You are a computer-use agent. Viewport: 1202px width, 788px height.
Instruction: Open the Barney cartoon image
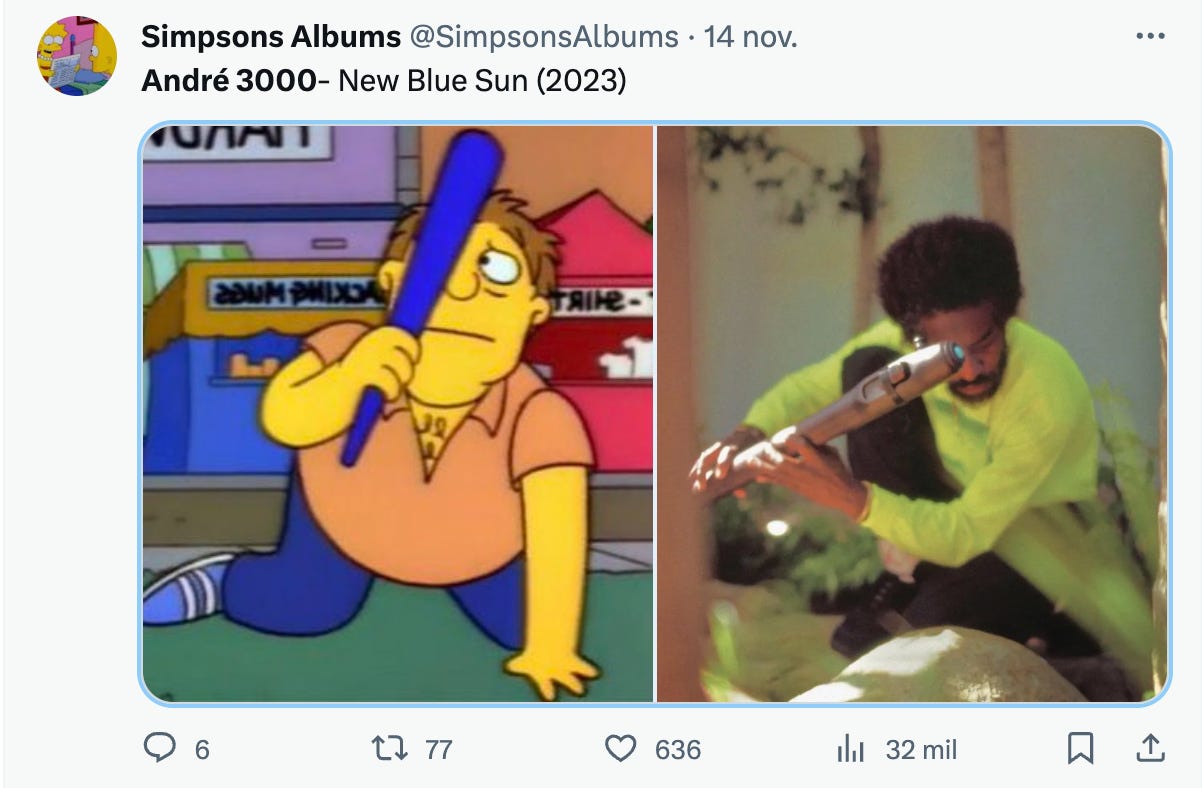398,413
